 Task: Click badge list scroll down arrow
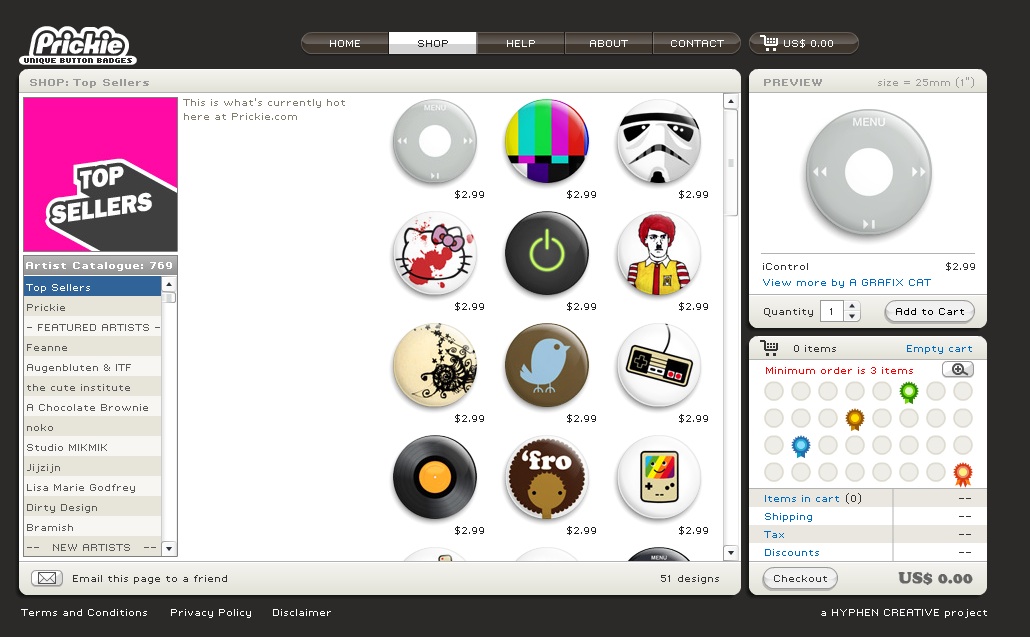(730, 552)
